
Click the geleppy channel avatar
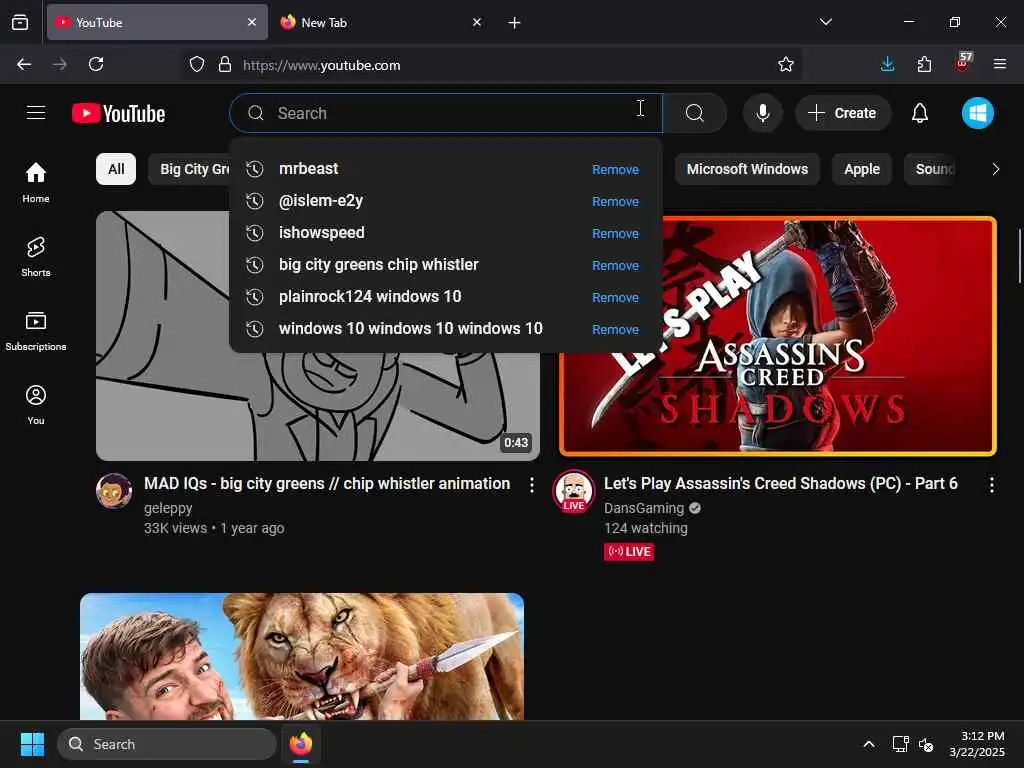tap(114, 490)
